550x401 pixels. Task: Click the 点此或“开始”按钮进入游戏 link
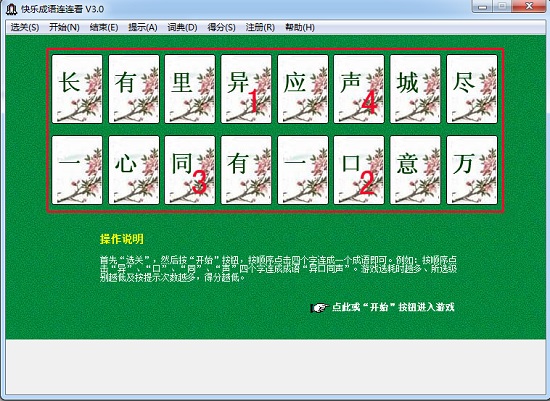(x=393, y=307)
